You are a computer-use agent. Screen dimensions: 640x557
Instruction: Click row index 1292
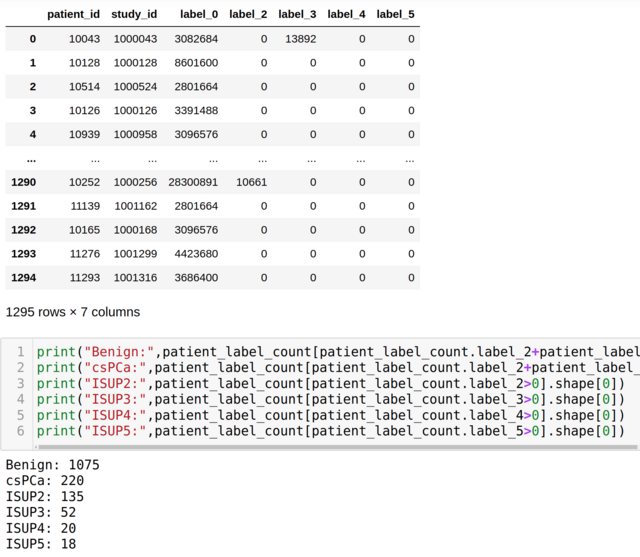(x=24, y=230)
